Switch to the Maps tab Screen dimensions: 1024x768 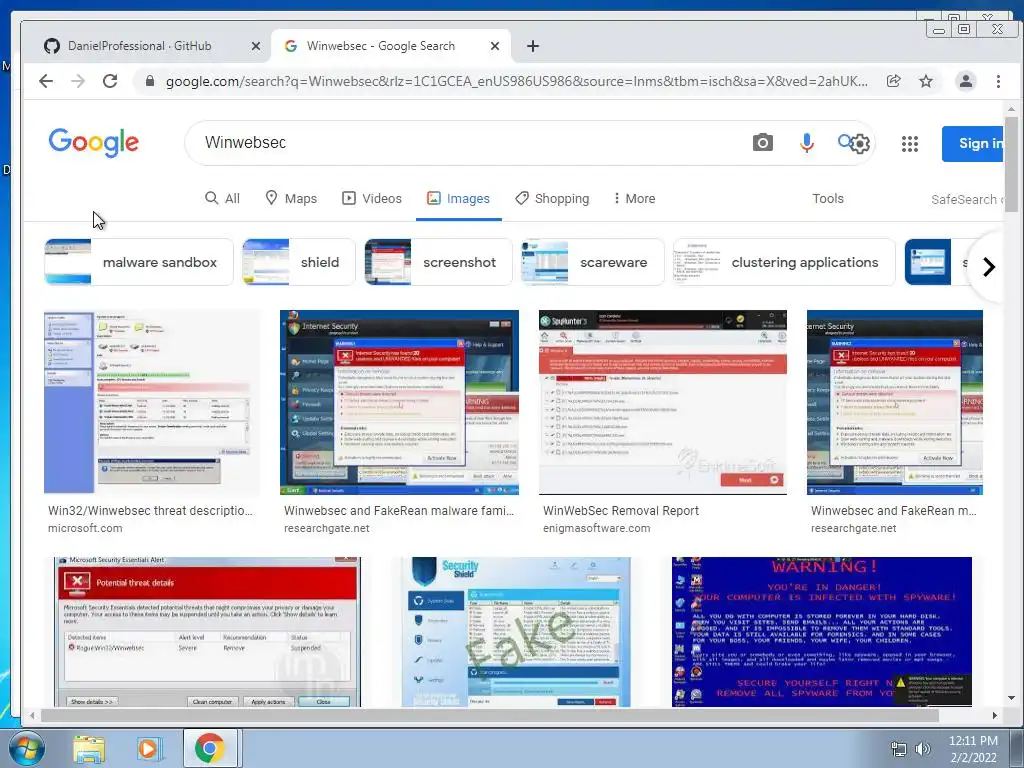click(x=291, y=199)
